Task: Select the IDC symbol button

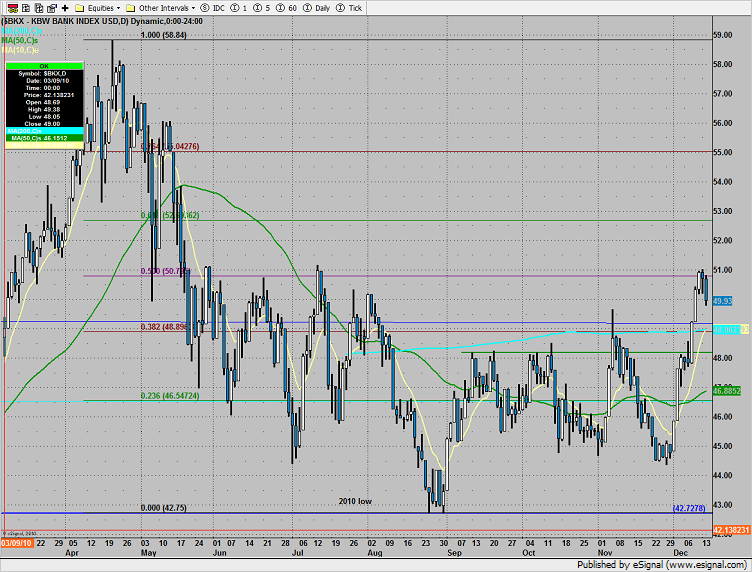Action: pos(212,8)
